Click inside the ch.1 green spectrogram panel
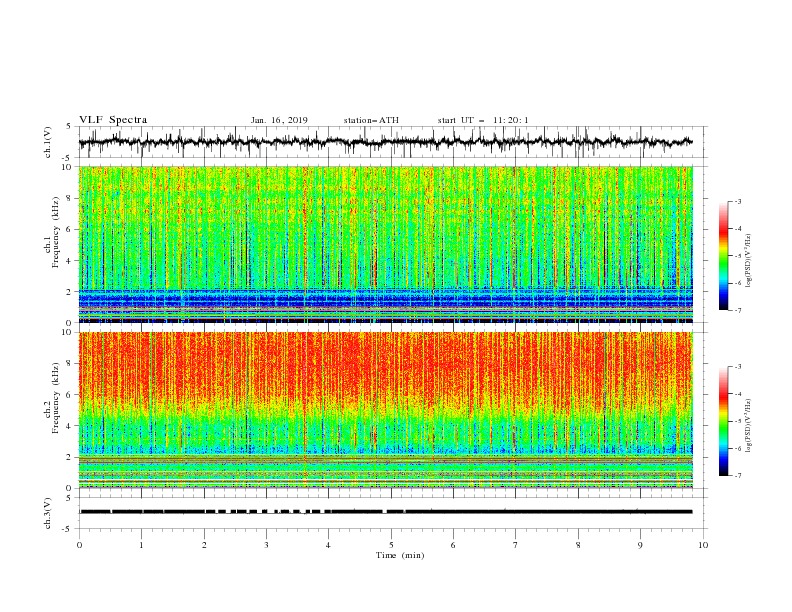 (x=385, y=244)
